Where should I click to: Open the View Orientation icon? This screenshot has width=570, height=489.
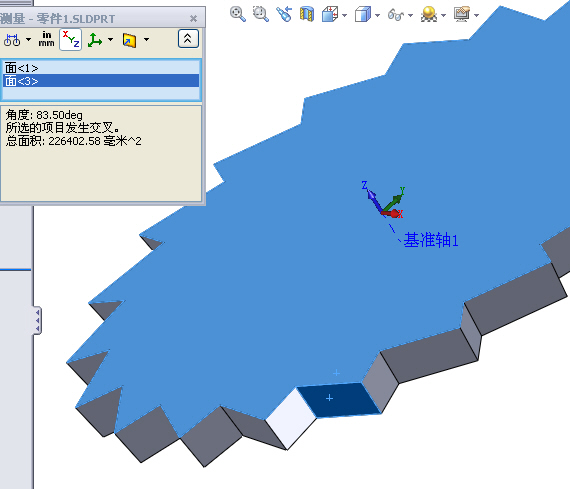(330, 15)
